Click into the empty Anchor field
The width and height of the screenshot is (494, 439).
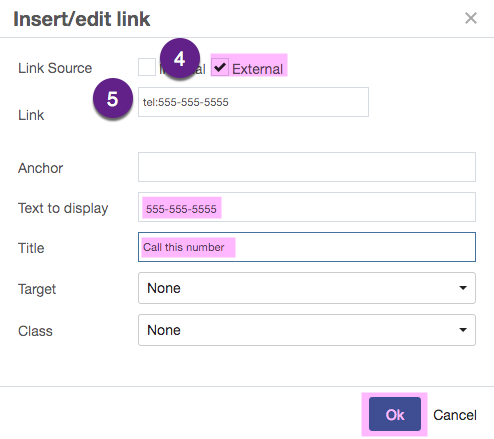click(x=307, y=167)
